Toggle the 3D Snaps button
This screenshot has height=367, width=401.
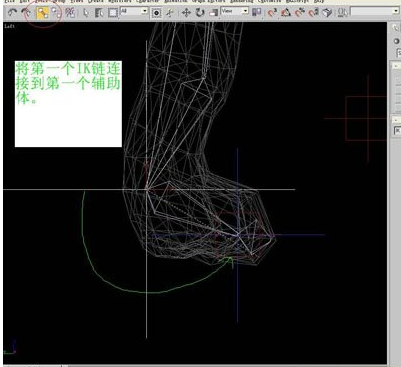[x=272, y=13]
